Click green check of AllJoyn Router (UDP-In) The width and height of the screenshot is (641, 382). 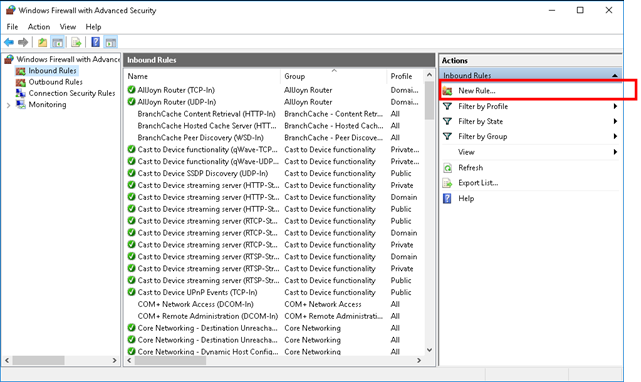tap(131, 101)
